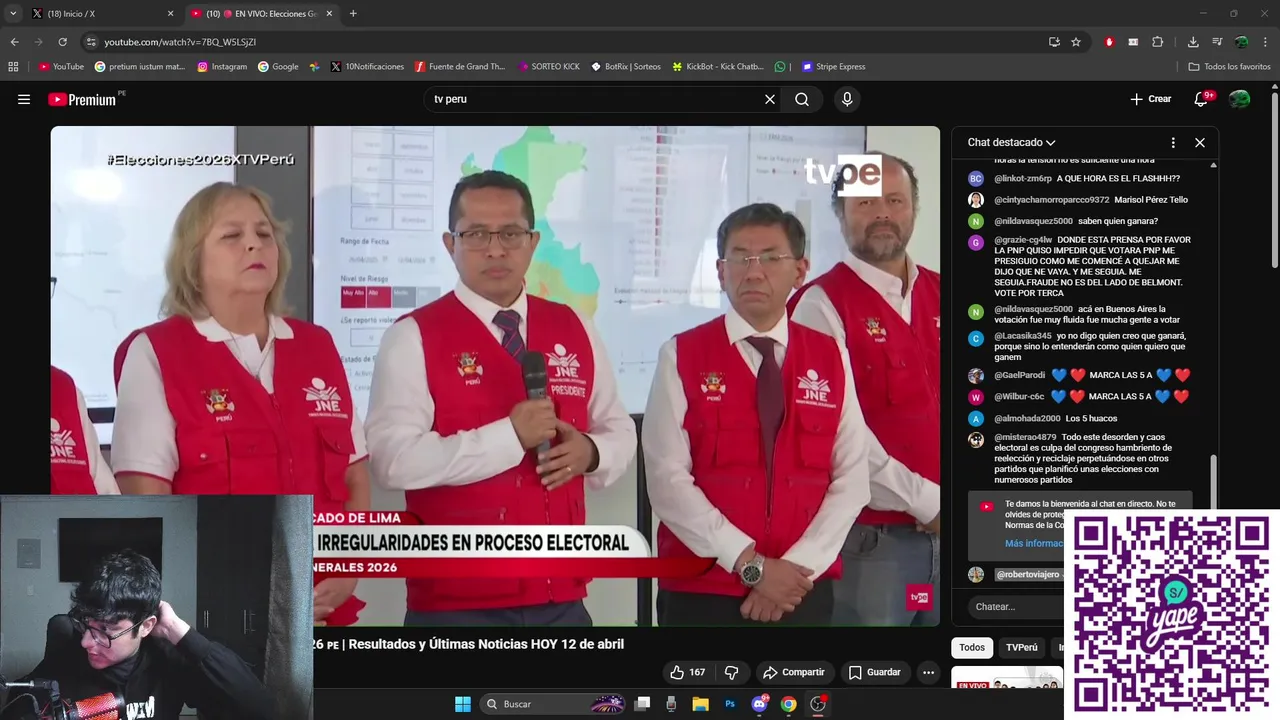The width and height of the screenshot is (1280, 720).
Task: Click the 'Crear' button
Action: coord(1150,99)
